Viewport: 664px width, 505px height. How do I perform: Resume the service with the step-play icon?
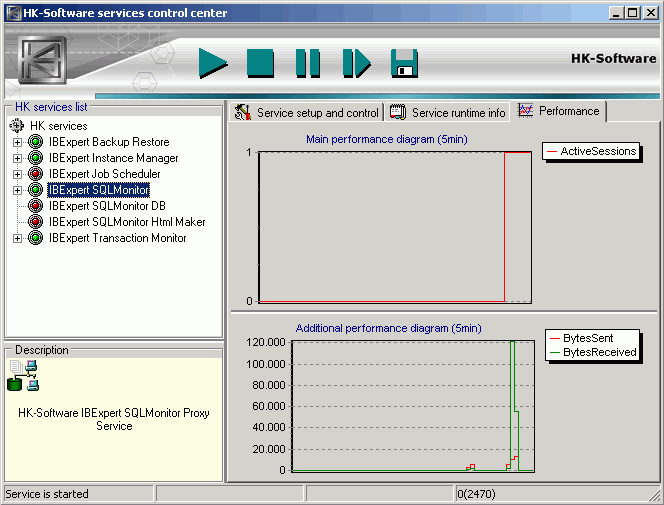357,63
